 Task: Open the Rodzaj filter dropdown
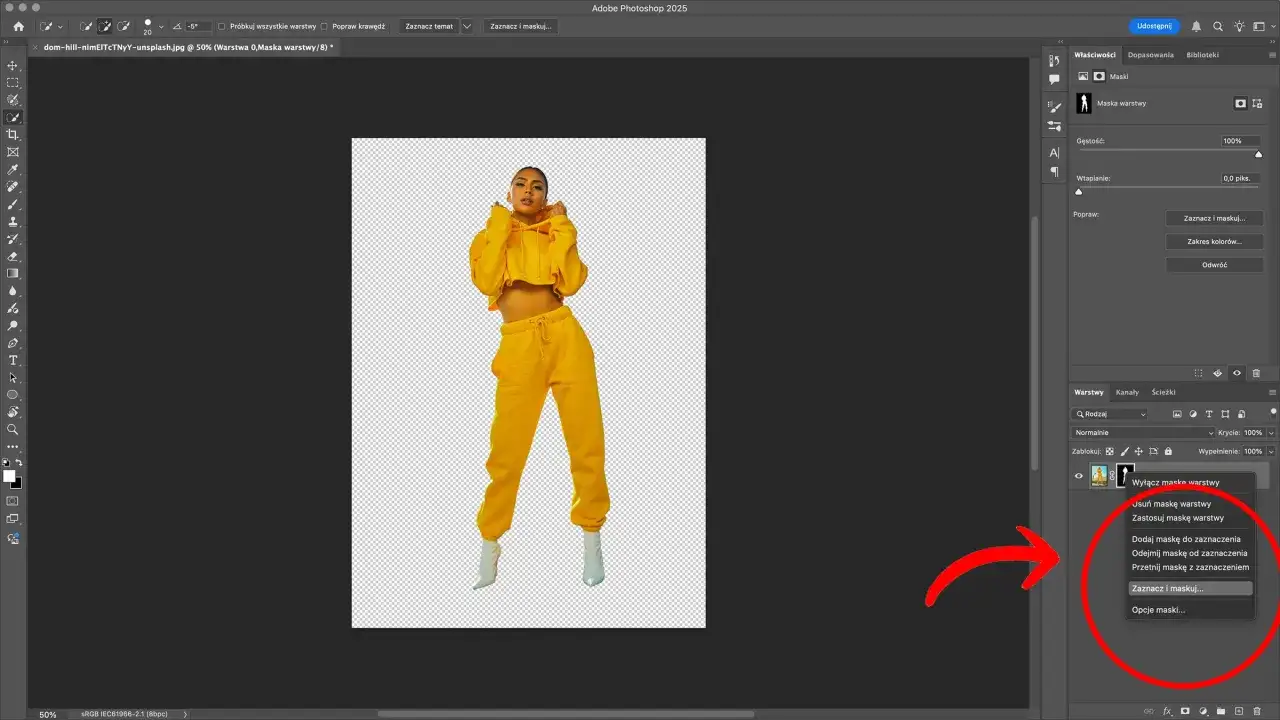pyautogui.click(x=1110, y=413)
